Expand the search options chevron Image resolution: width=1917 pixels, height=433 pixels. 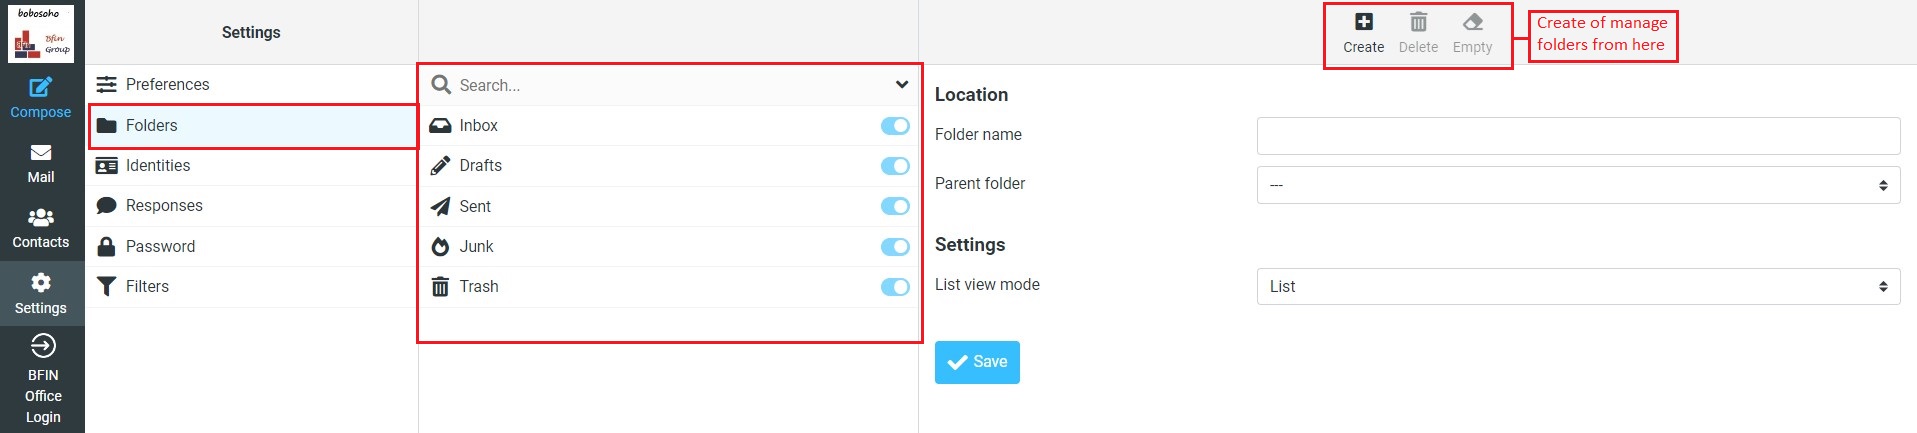tap(902, 85)
